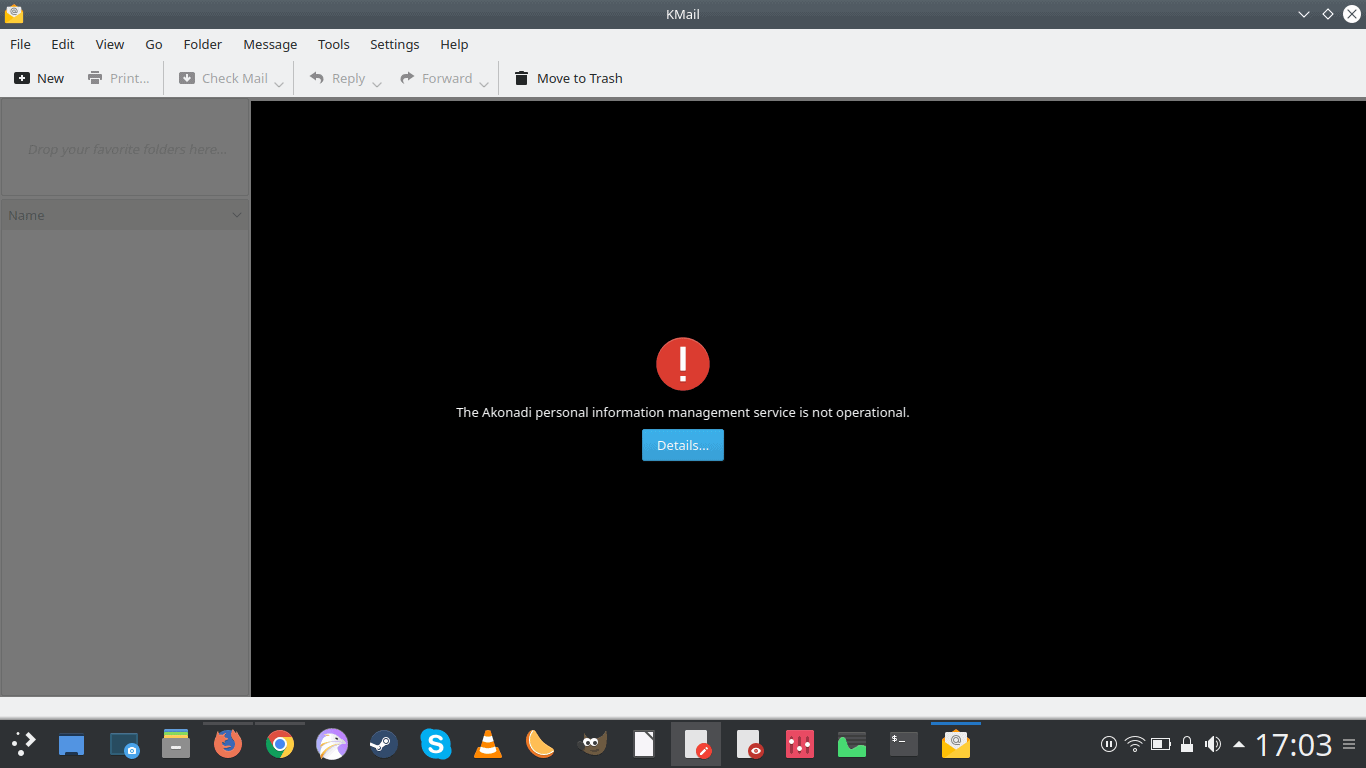Image resolution: width=1366 pixels, height=768 pixels.
Task: Click the 17:03 clock in the panel
Action: [x=1294, y=744]
